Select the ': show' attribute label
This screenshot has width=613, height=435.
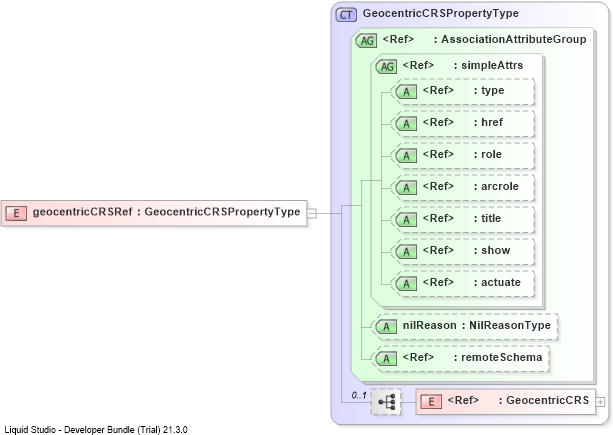pyautogui.click(x=492, y=251)
